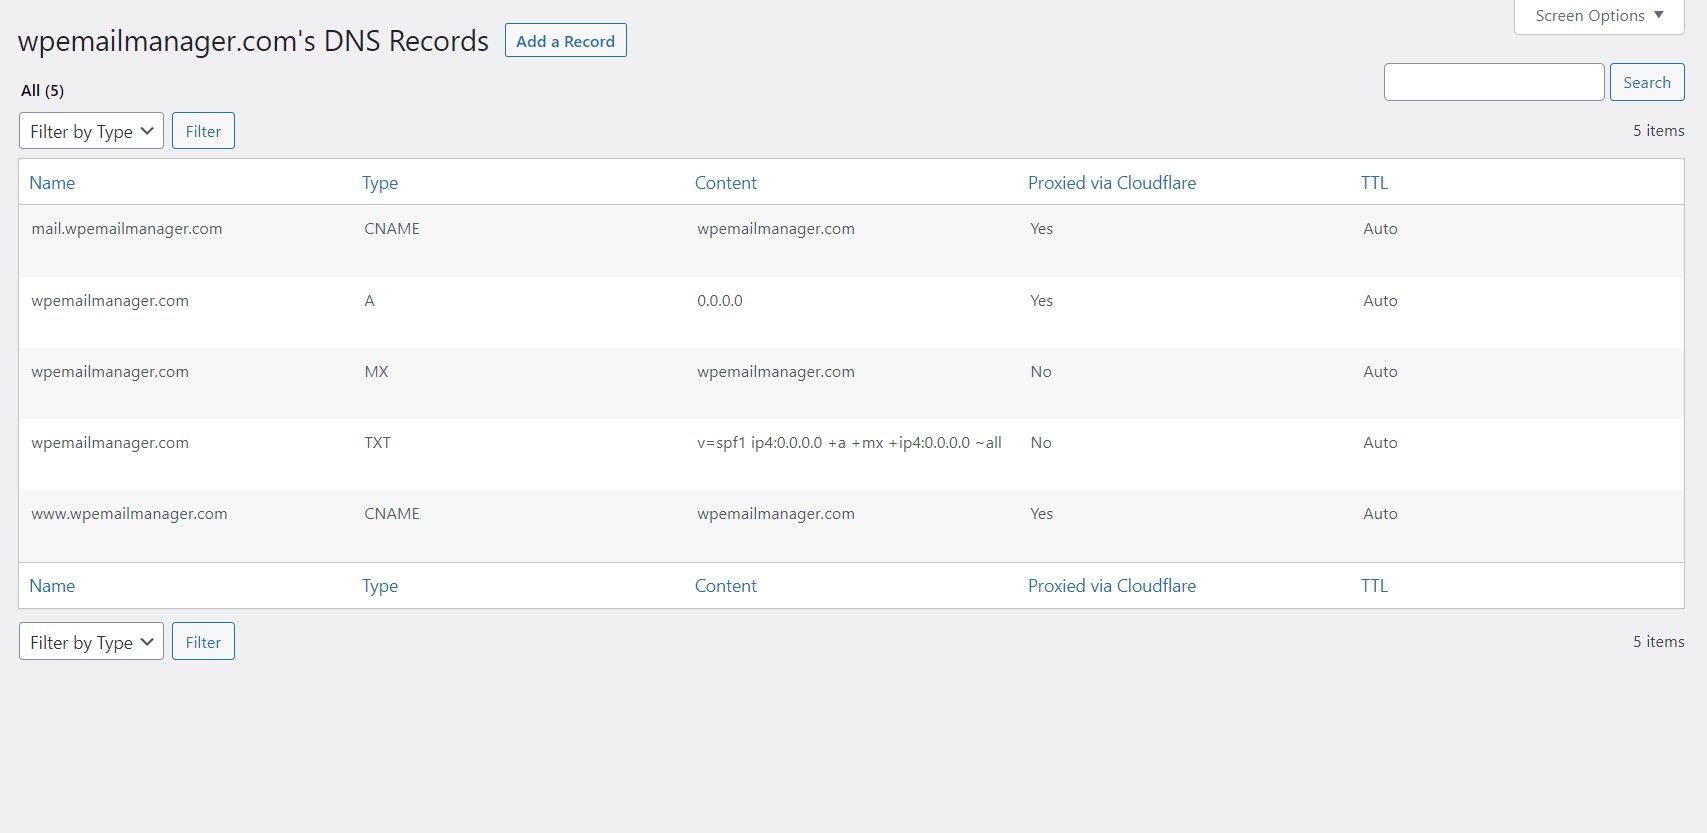Sort by Type in the table footer

click(380, 586)
